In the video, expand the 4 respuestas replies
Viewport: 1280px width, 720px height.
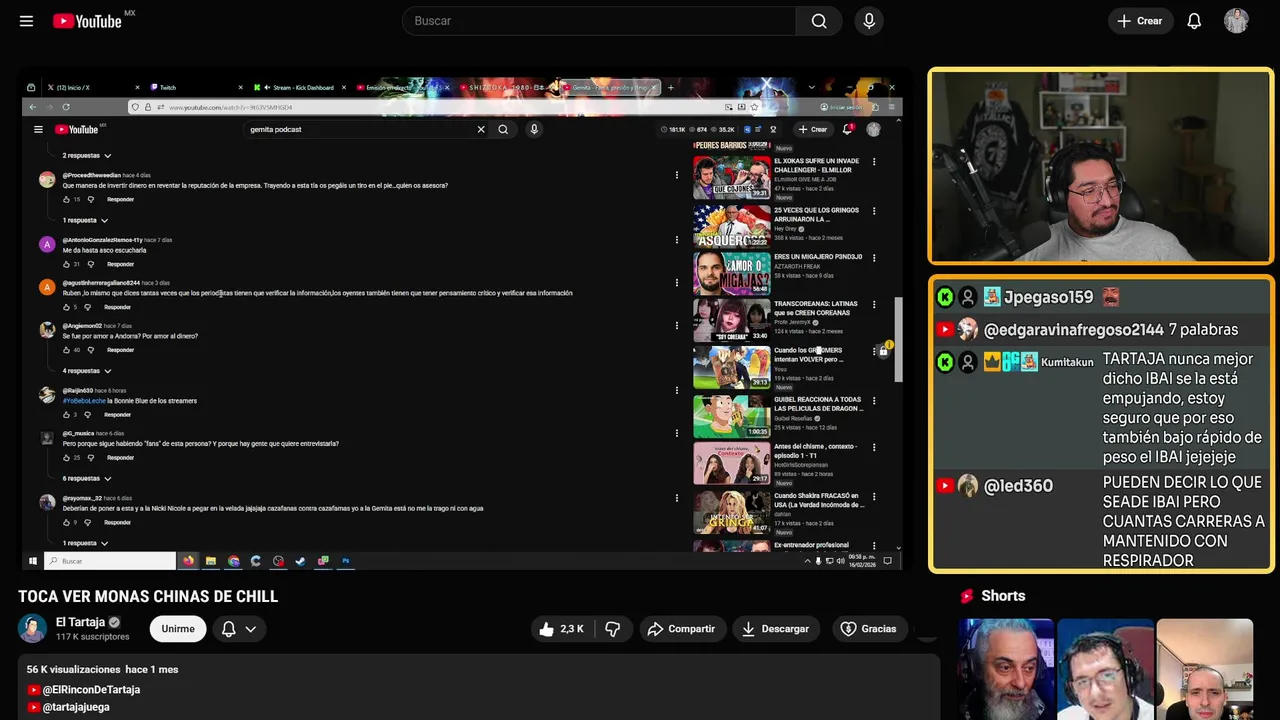87,371
